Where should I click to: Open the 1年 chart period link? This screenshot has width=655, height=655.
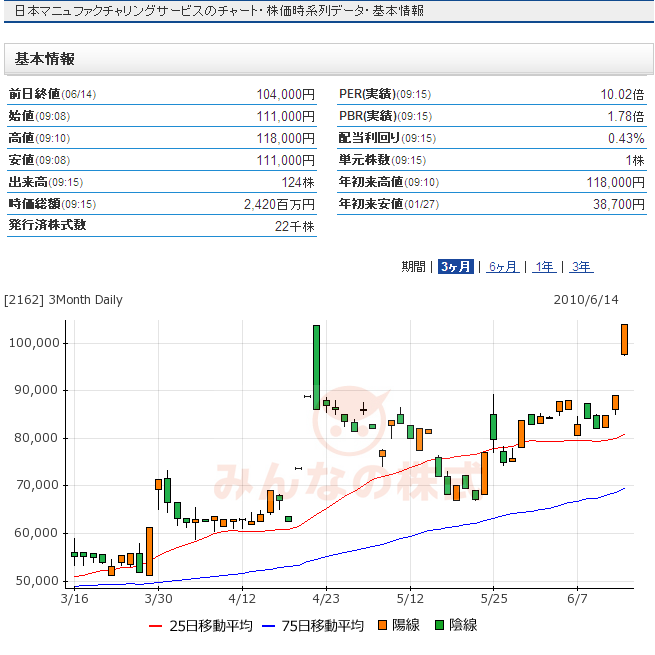point(544,267)
